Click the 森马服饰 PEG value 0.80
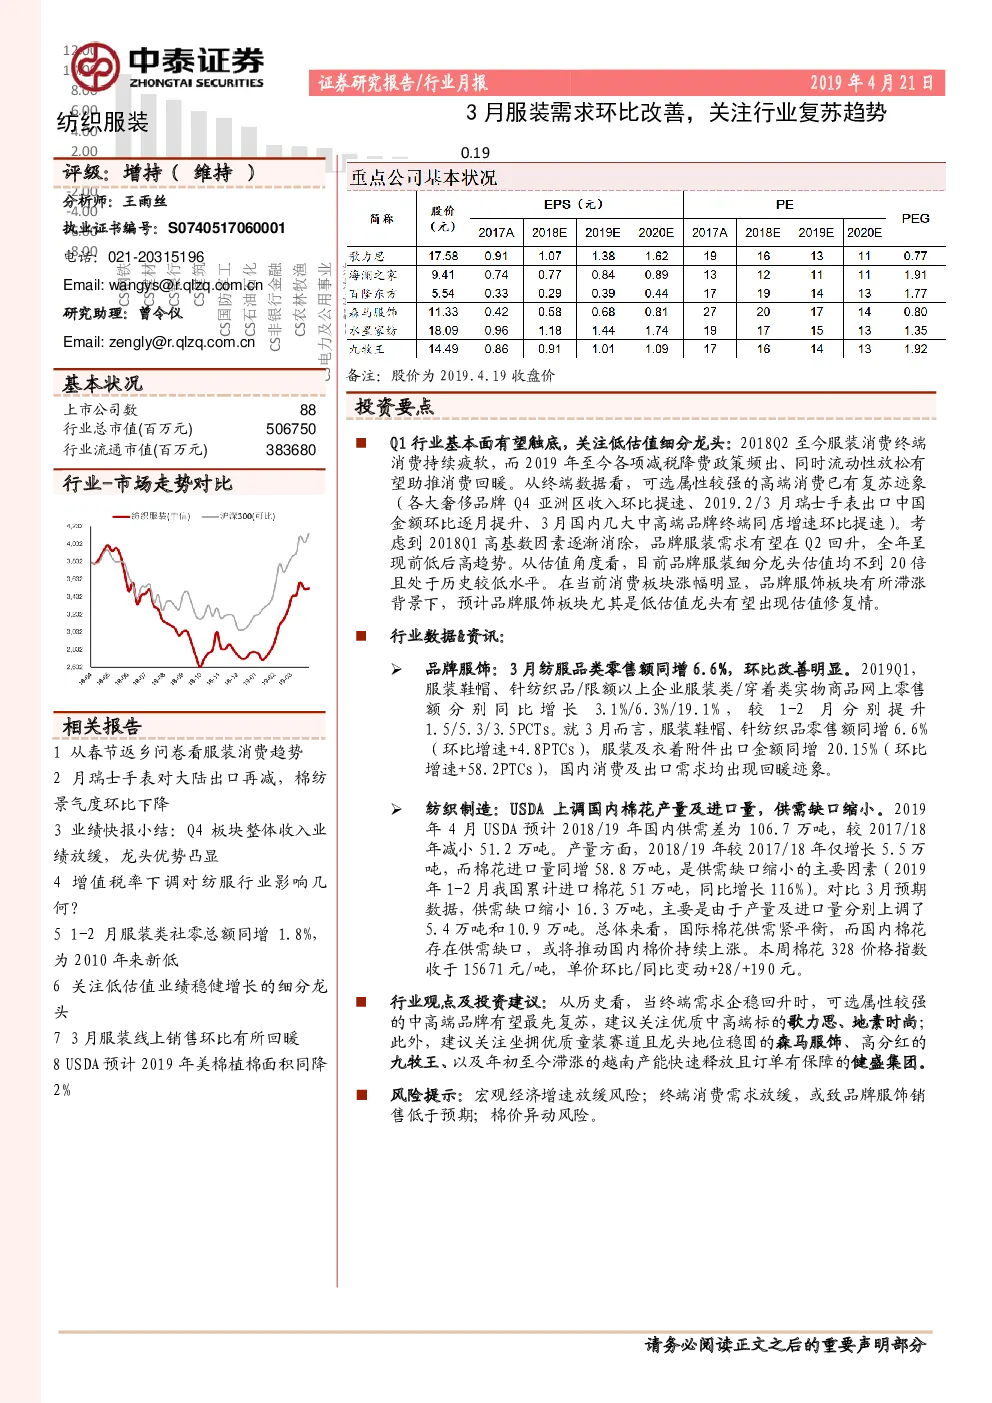Viewport: 992px width, 1403px height. 915,312
